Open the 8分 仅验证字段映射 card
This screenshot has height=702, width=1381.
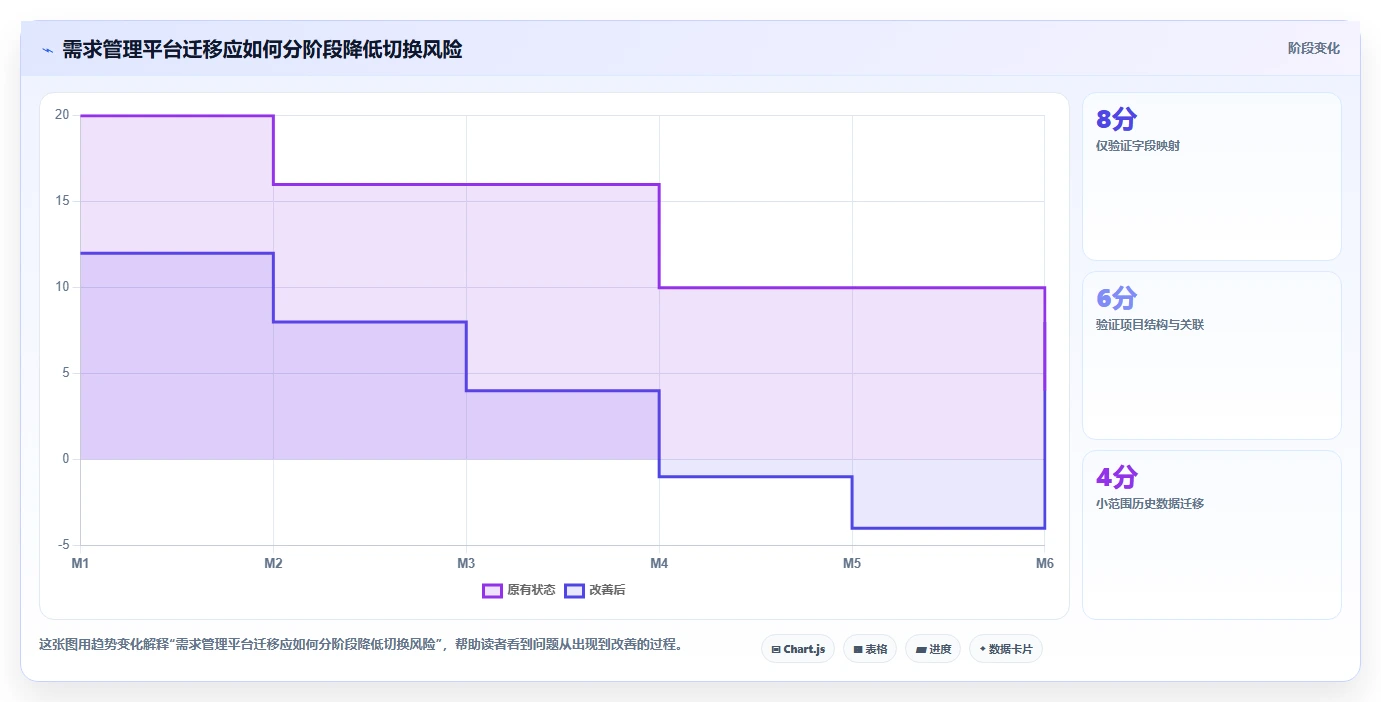(x=1212, y=177)
